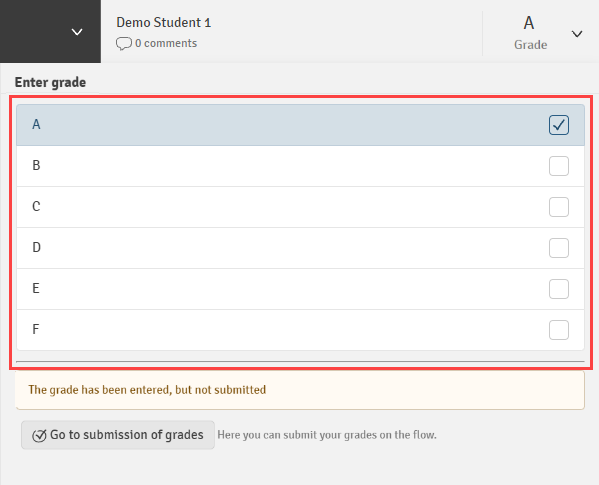Uncheck the grade A checkbox

[559, 125]
